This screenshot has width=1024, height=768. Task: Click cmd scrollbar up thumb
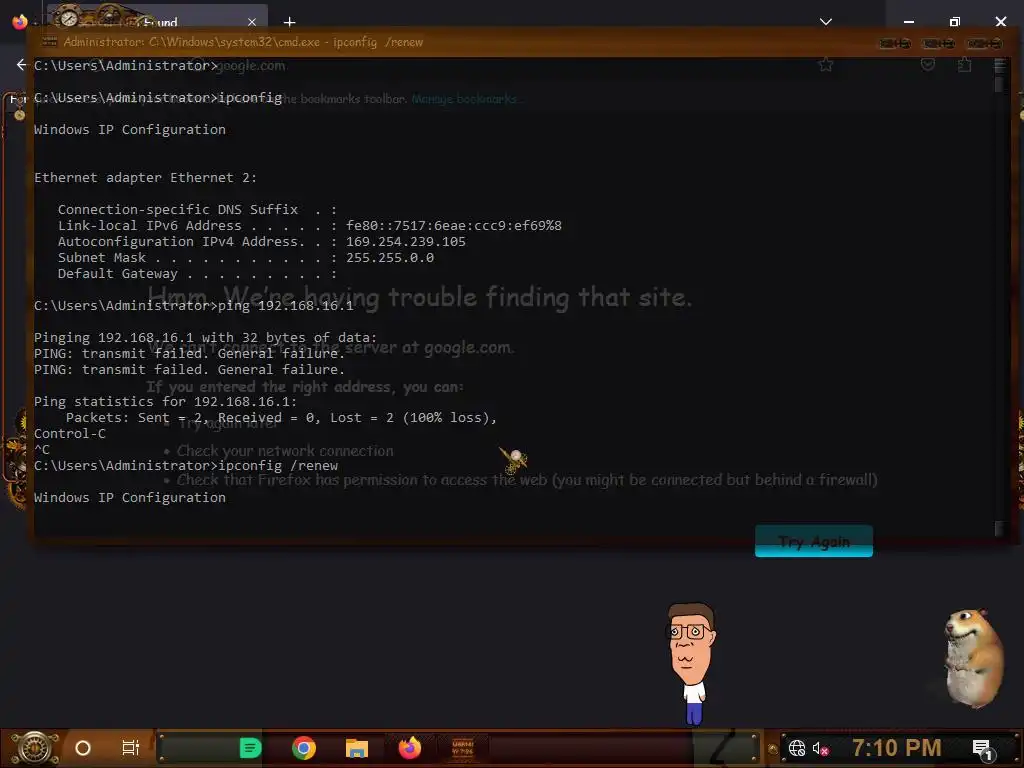click(999, 85)
